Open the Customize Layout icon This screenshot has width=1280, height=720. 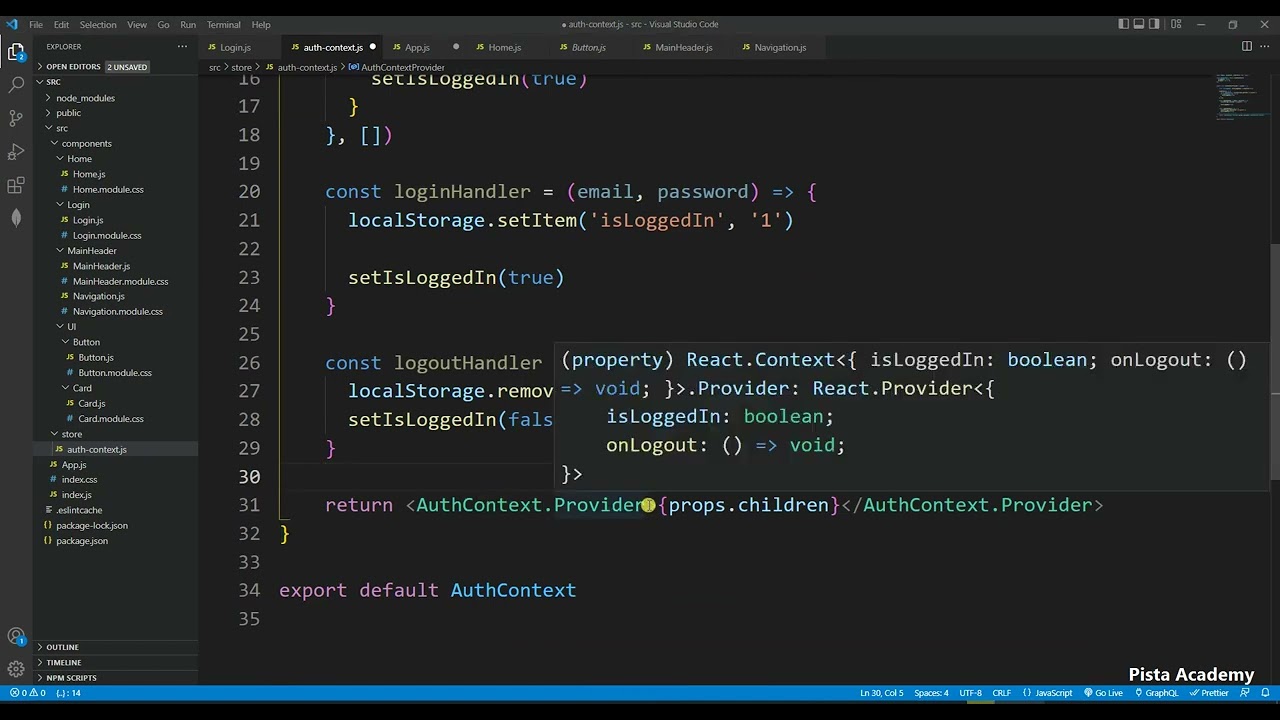[1176, 24]
